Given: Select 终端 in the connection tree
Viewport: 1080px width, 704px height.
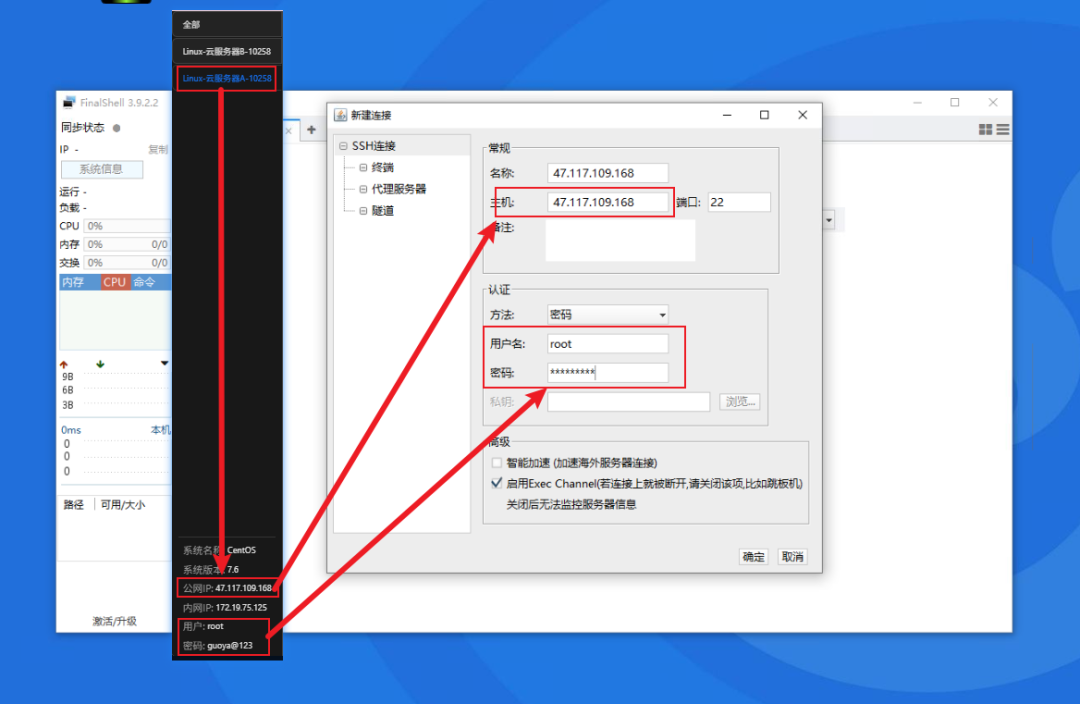Looking at the screenshot, I should click(x=382, y=167).
